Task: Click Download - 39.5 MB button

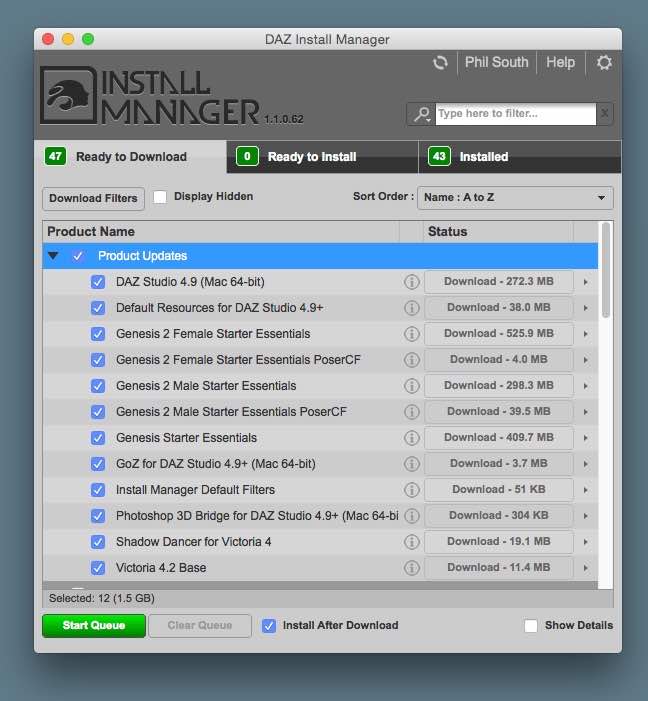Action: [499, 411]
